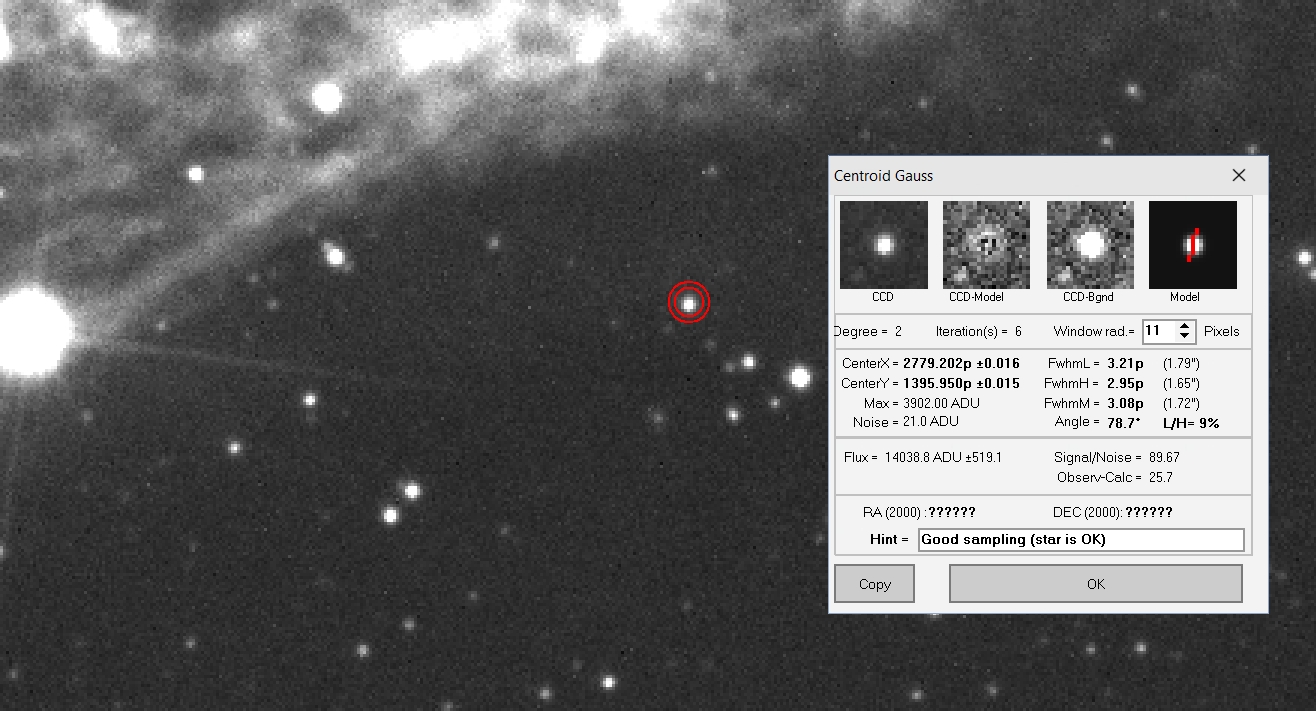Open the CCD-Bgnd preview image

[x=1090, y=245]
